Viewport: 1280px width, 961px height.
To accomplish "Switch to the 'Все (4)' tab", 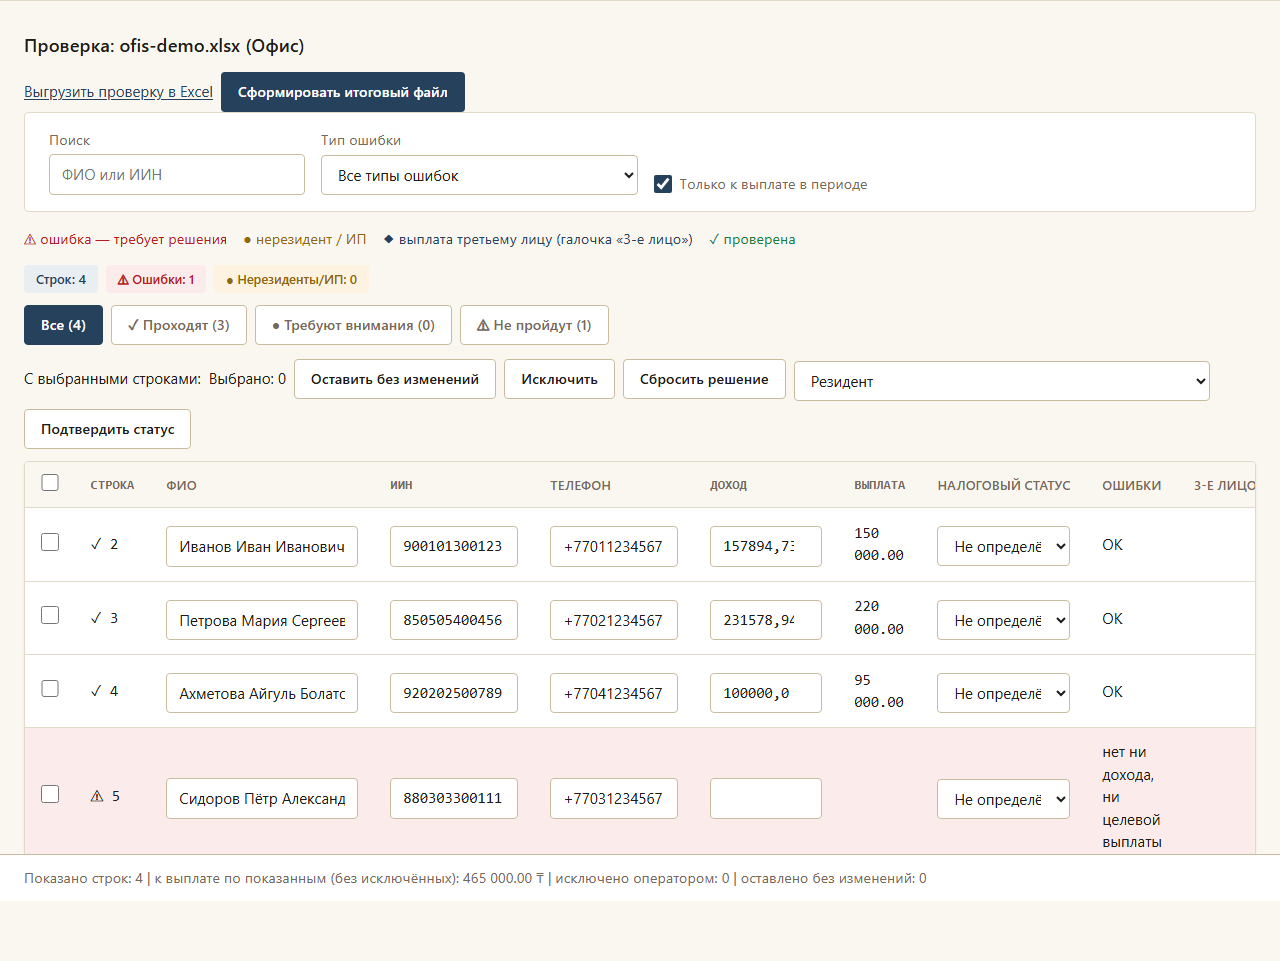I will (x=63, y=325).
